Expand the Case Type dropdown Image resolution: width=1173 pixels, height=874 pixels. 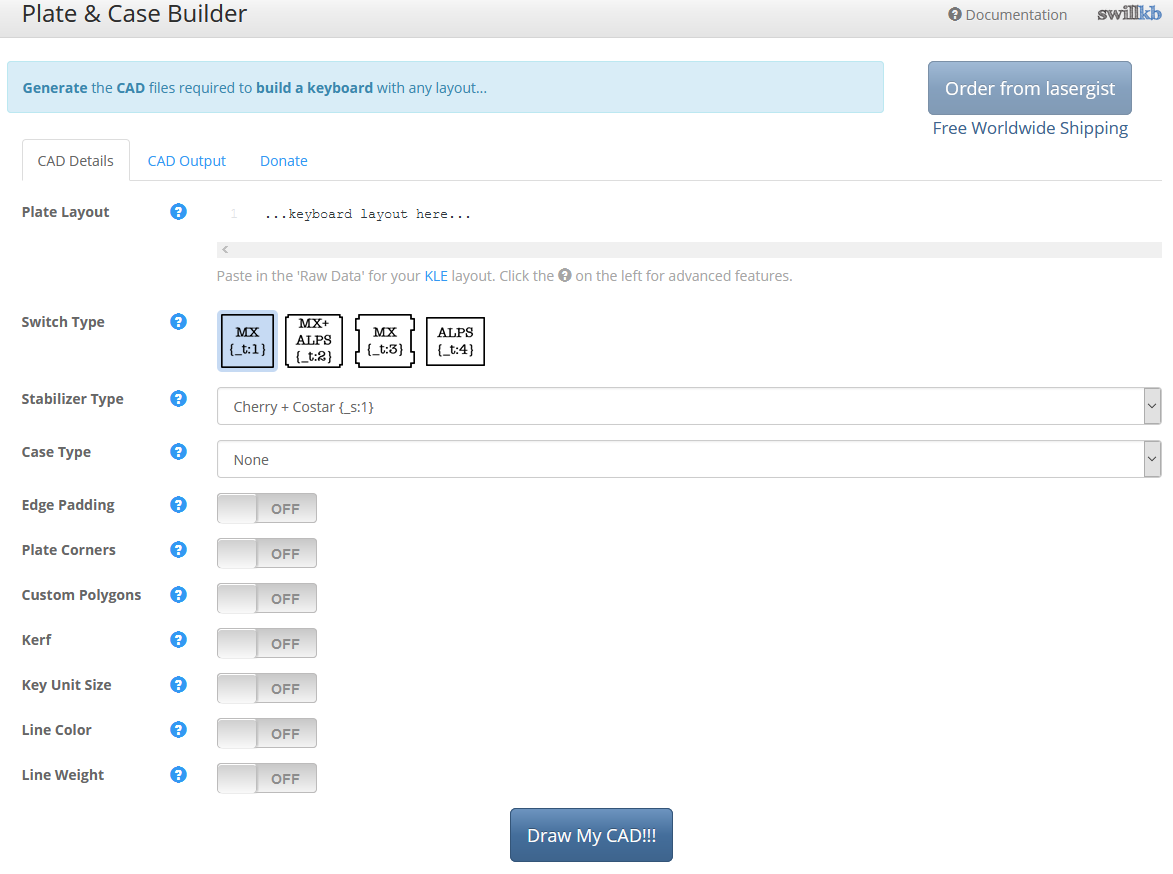point(689,460)
